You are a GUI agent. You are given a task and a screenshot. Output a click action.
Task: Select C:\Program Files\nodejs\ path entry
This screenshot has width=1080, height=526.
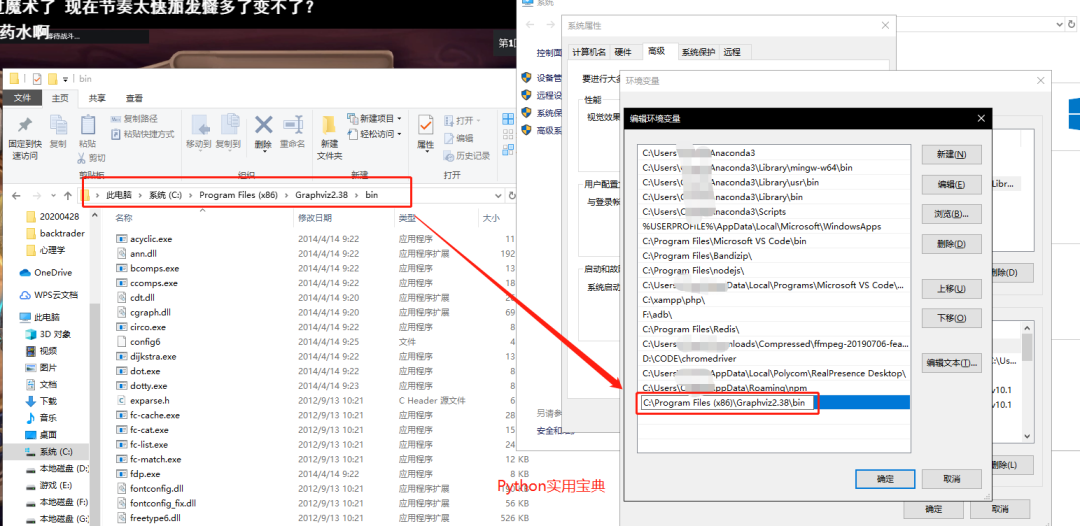click(774, 271)
